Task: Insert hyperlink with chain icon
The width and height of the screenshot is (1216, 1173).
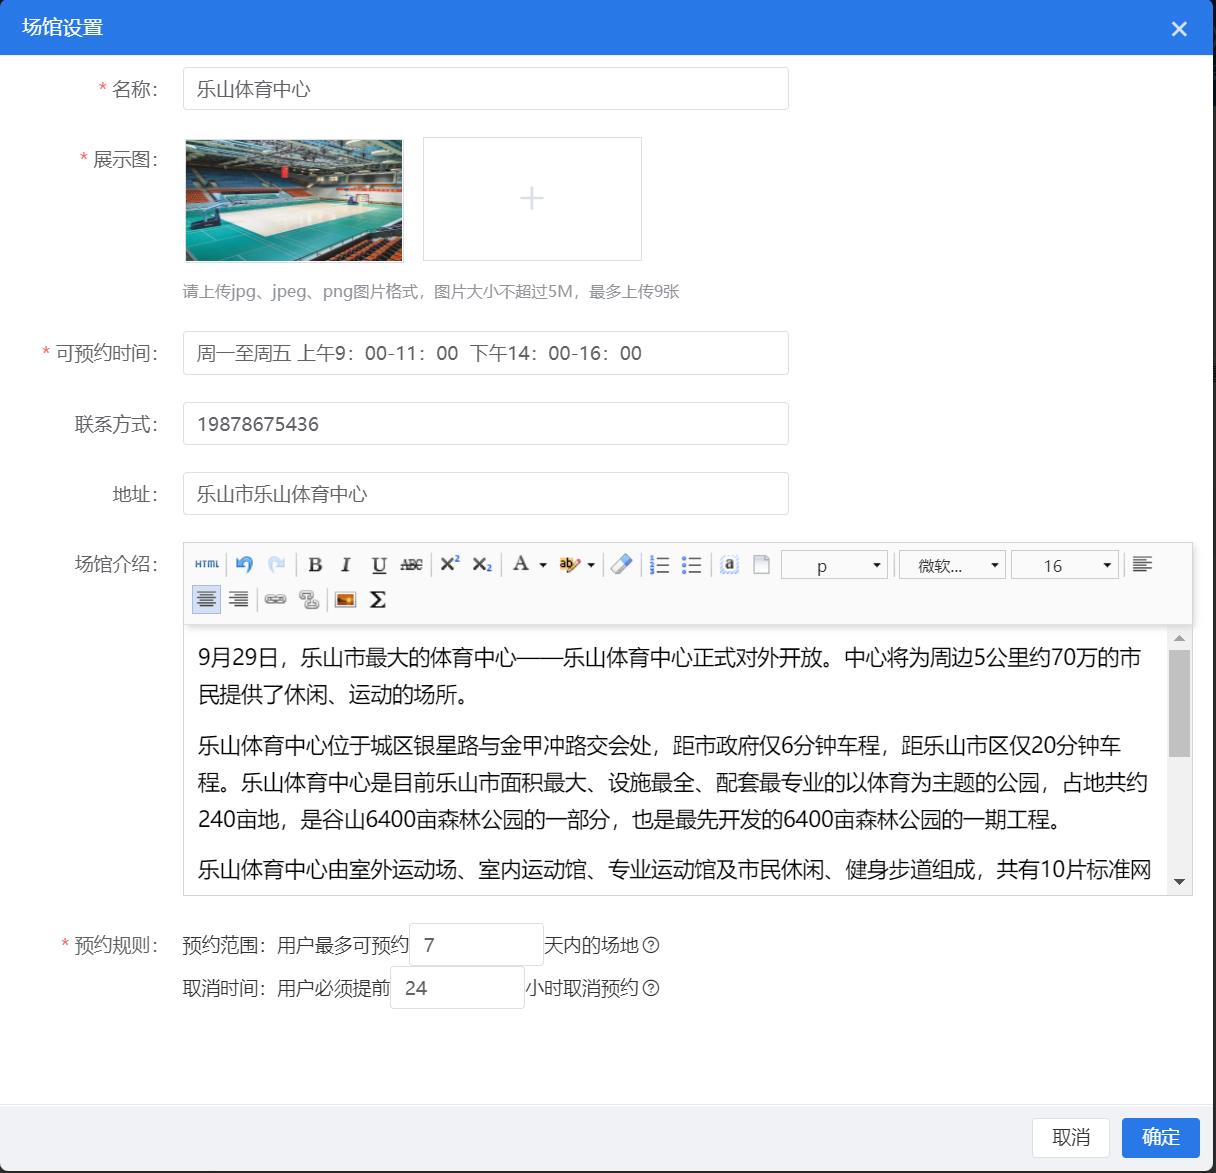Action: click(x=275, y=600)
